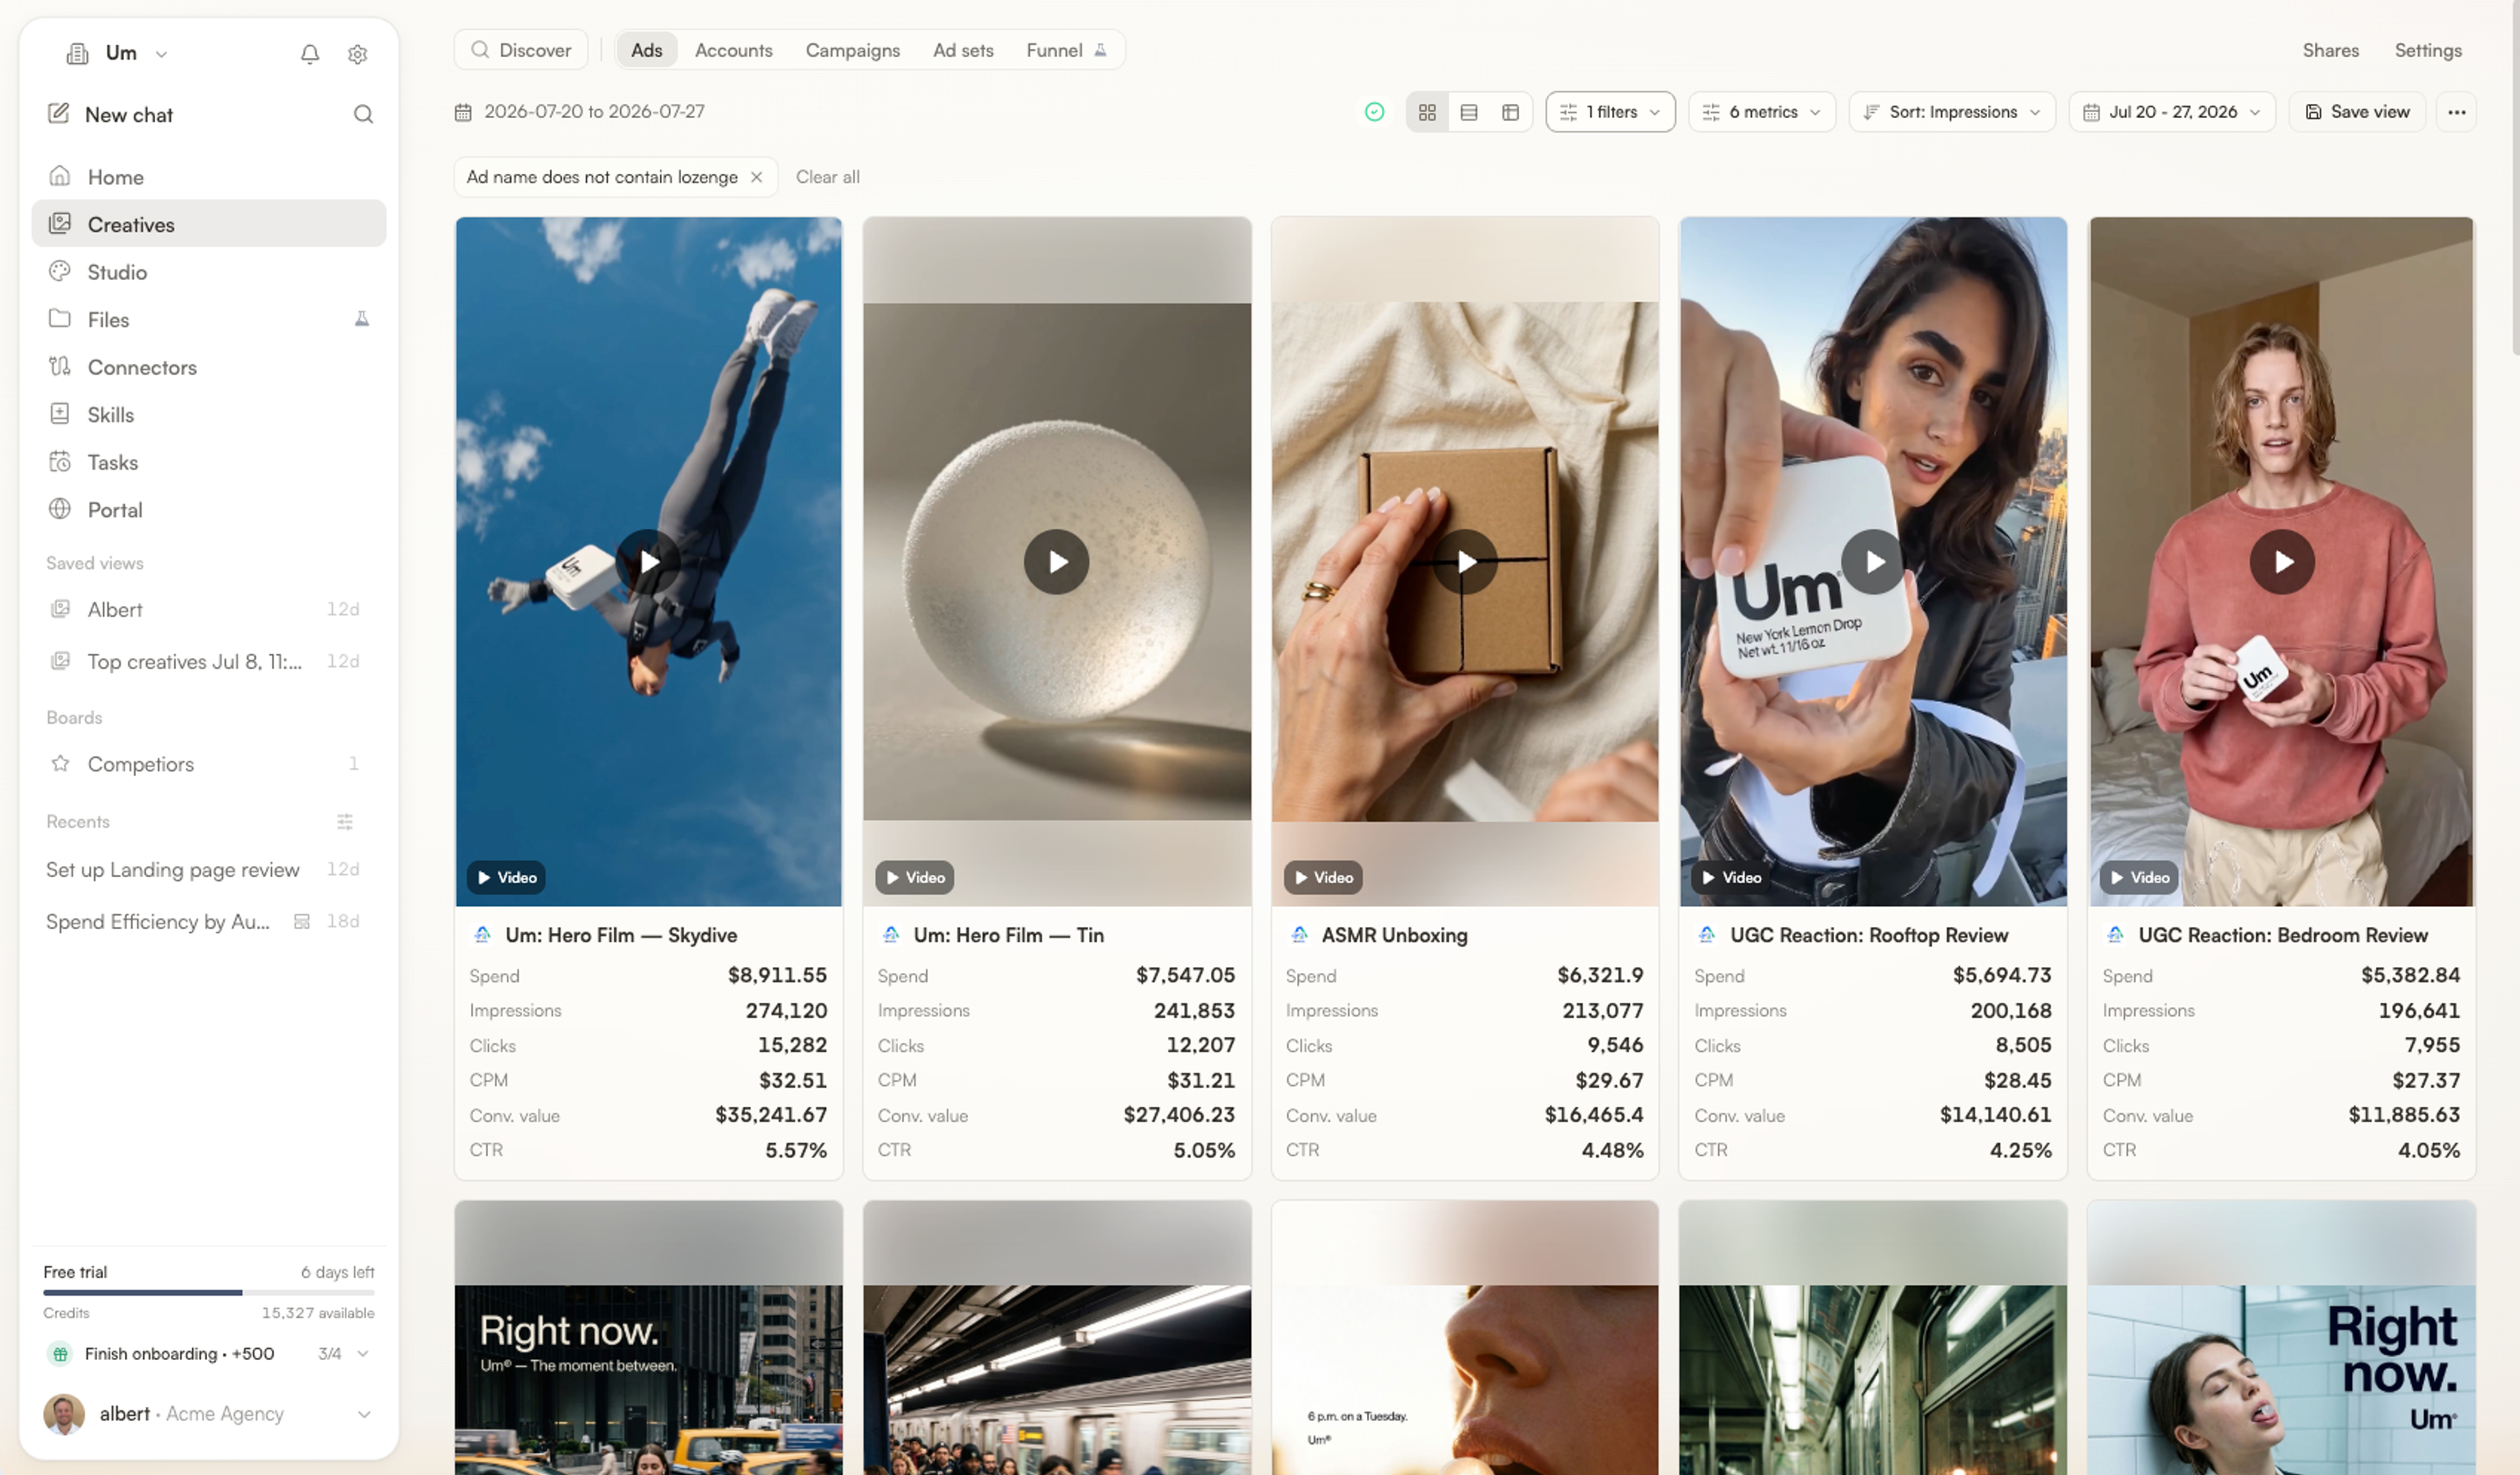Image resolution: width=2520 pixels, height=1475 pixels.
Task: Click the New chat compose icon
Action: 59,113
